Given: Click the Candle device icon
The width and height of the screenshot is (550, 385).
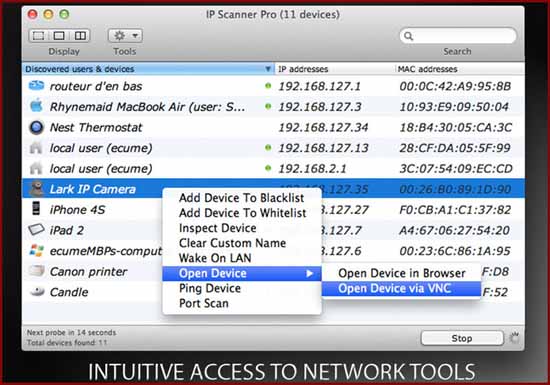Looking at the screenshot, I should point(37,291).
